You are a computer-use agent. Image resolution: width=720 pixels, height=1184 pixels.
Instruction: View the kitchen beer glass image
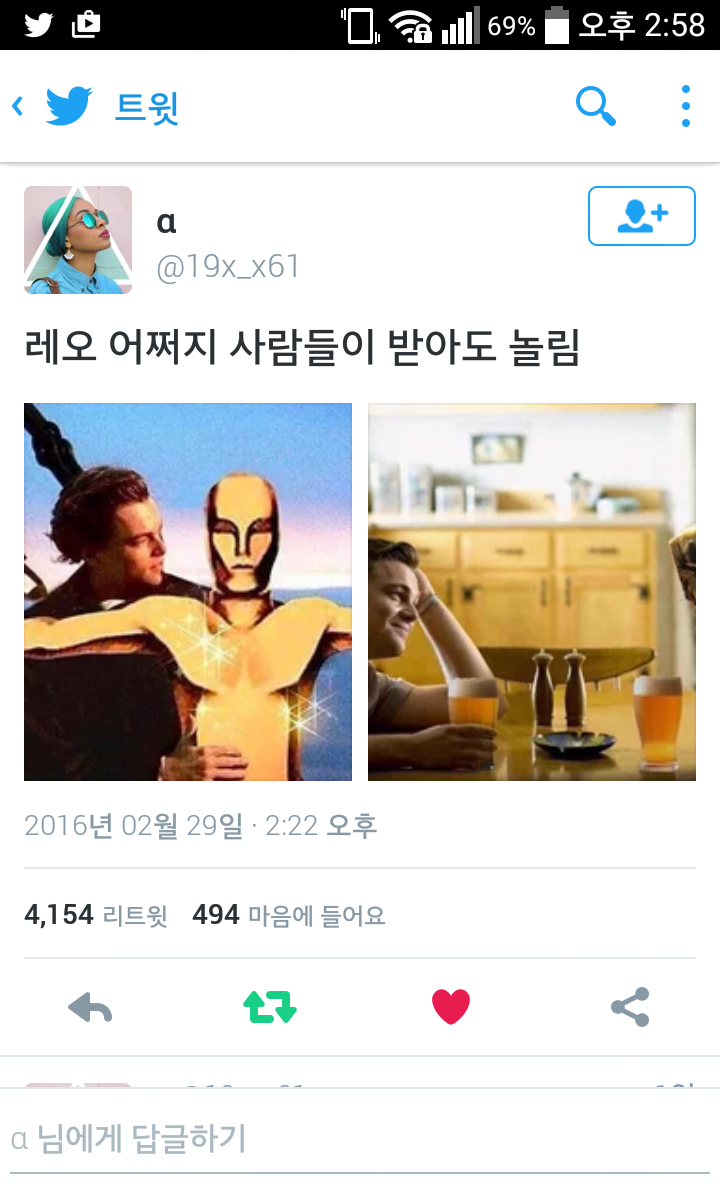(x=531, y=592)
